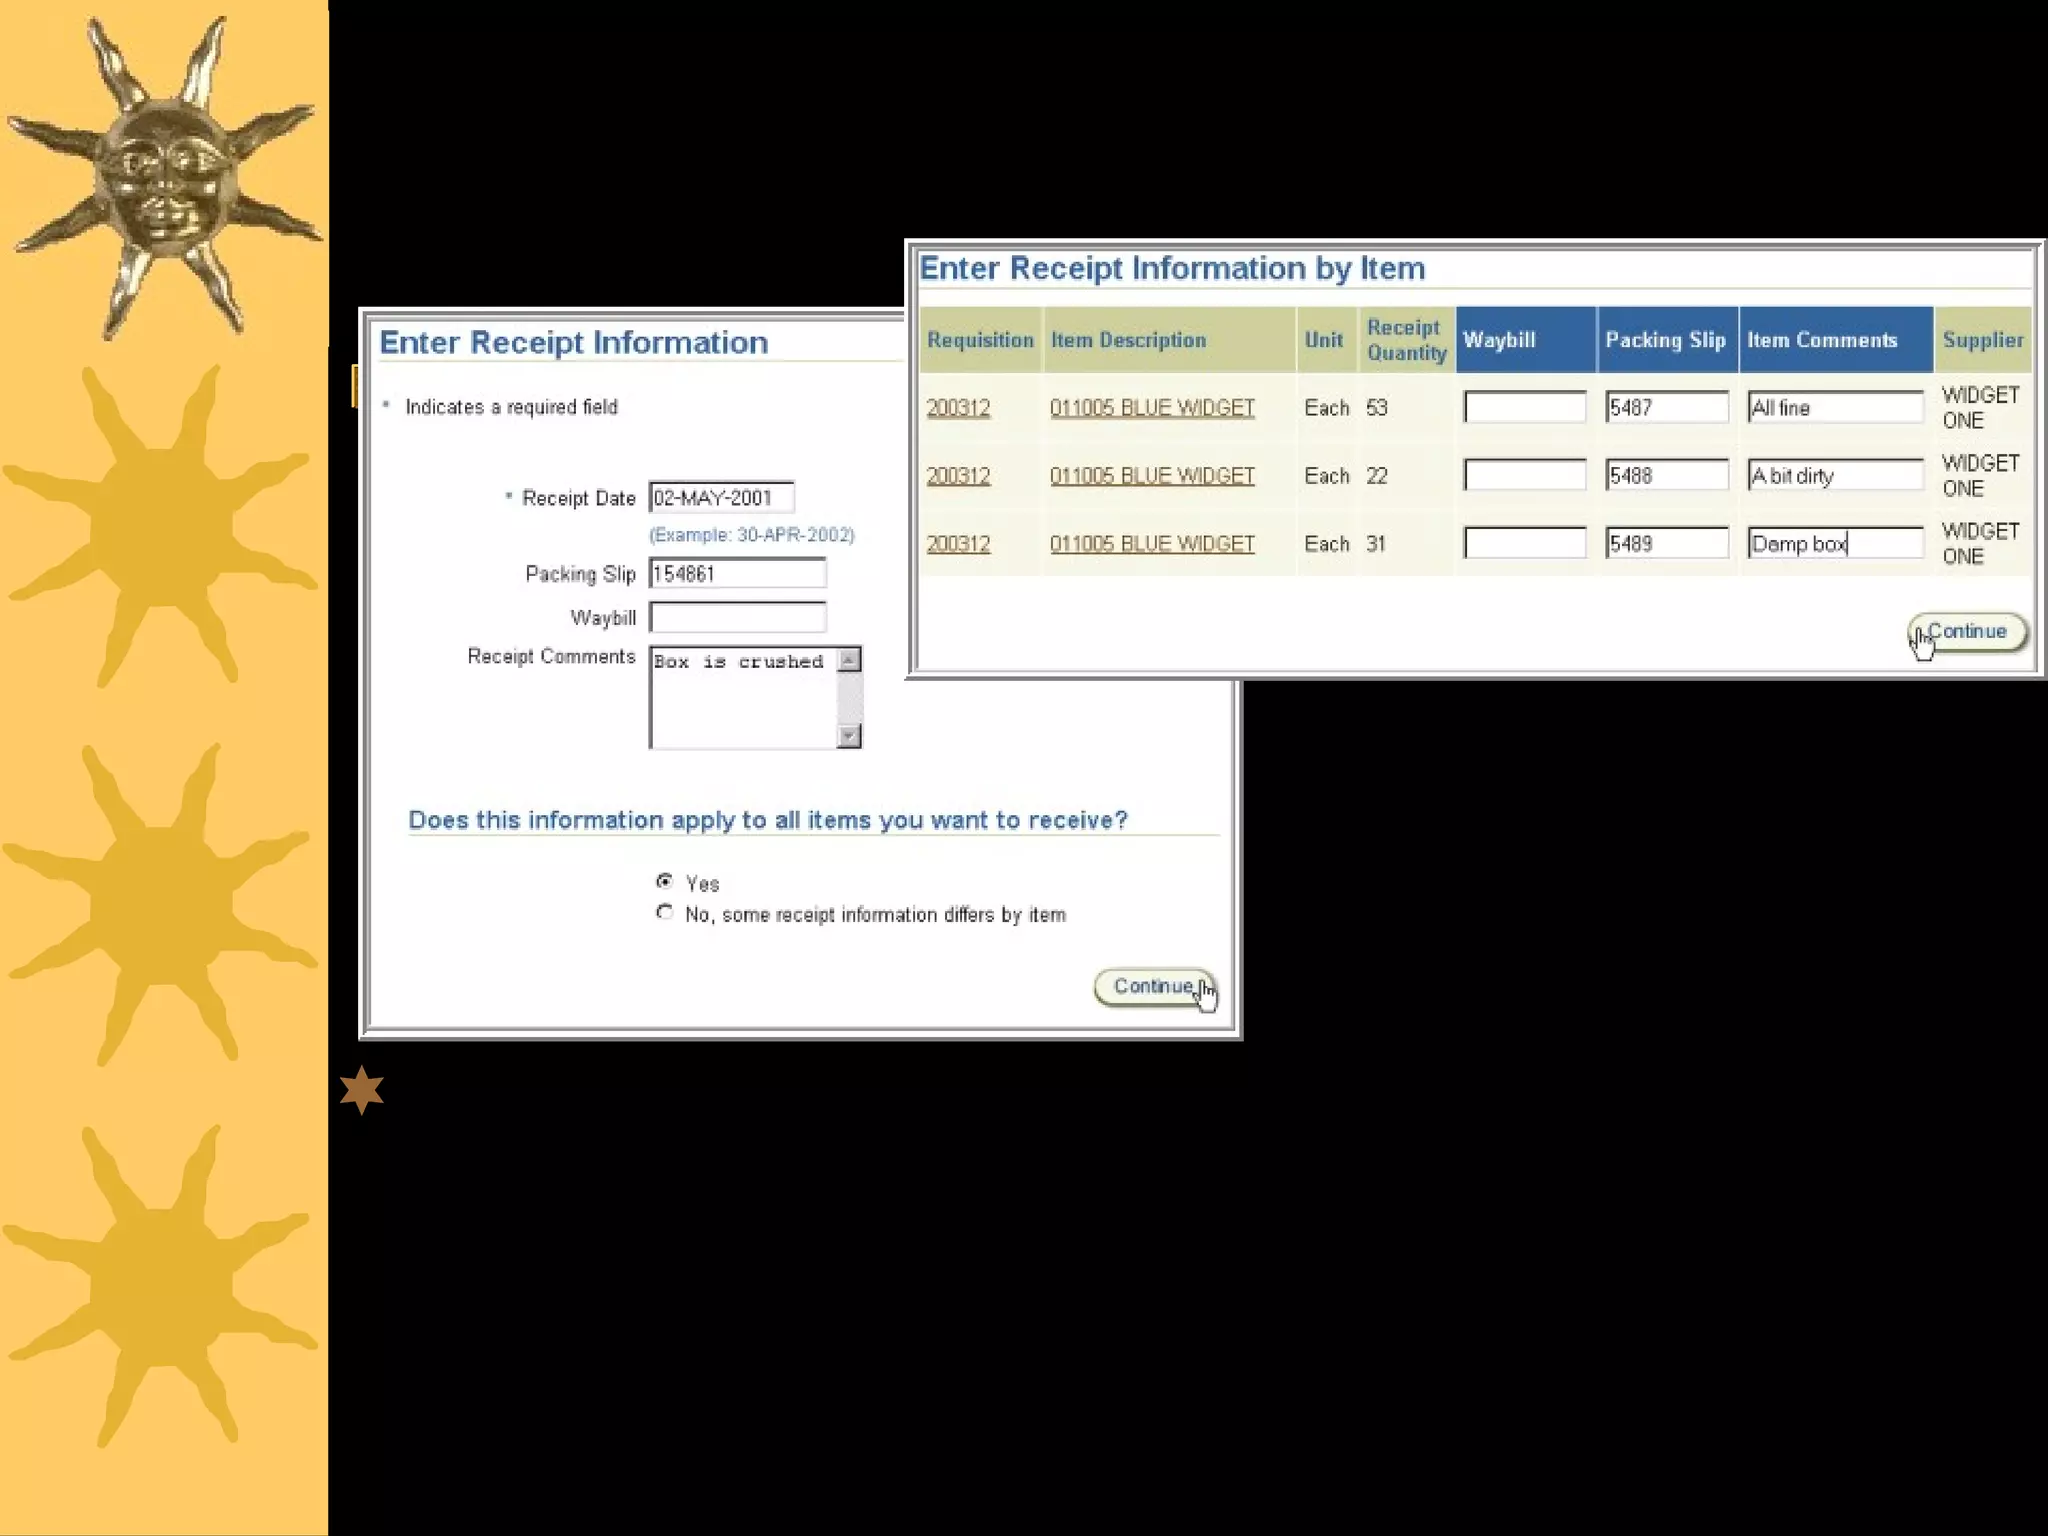Image resolution: width=2048 pixels, height=1536 pixels.
Task: Open requisition 200312 link in first row
Action: 958,408
